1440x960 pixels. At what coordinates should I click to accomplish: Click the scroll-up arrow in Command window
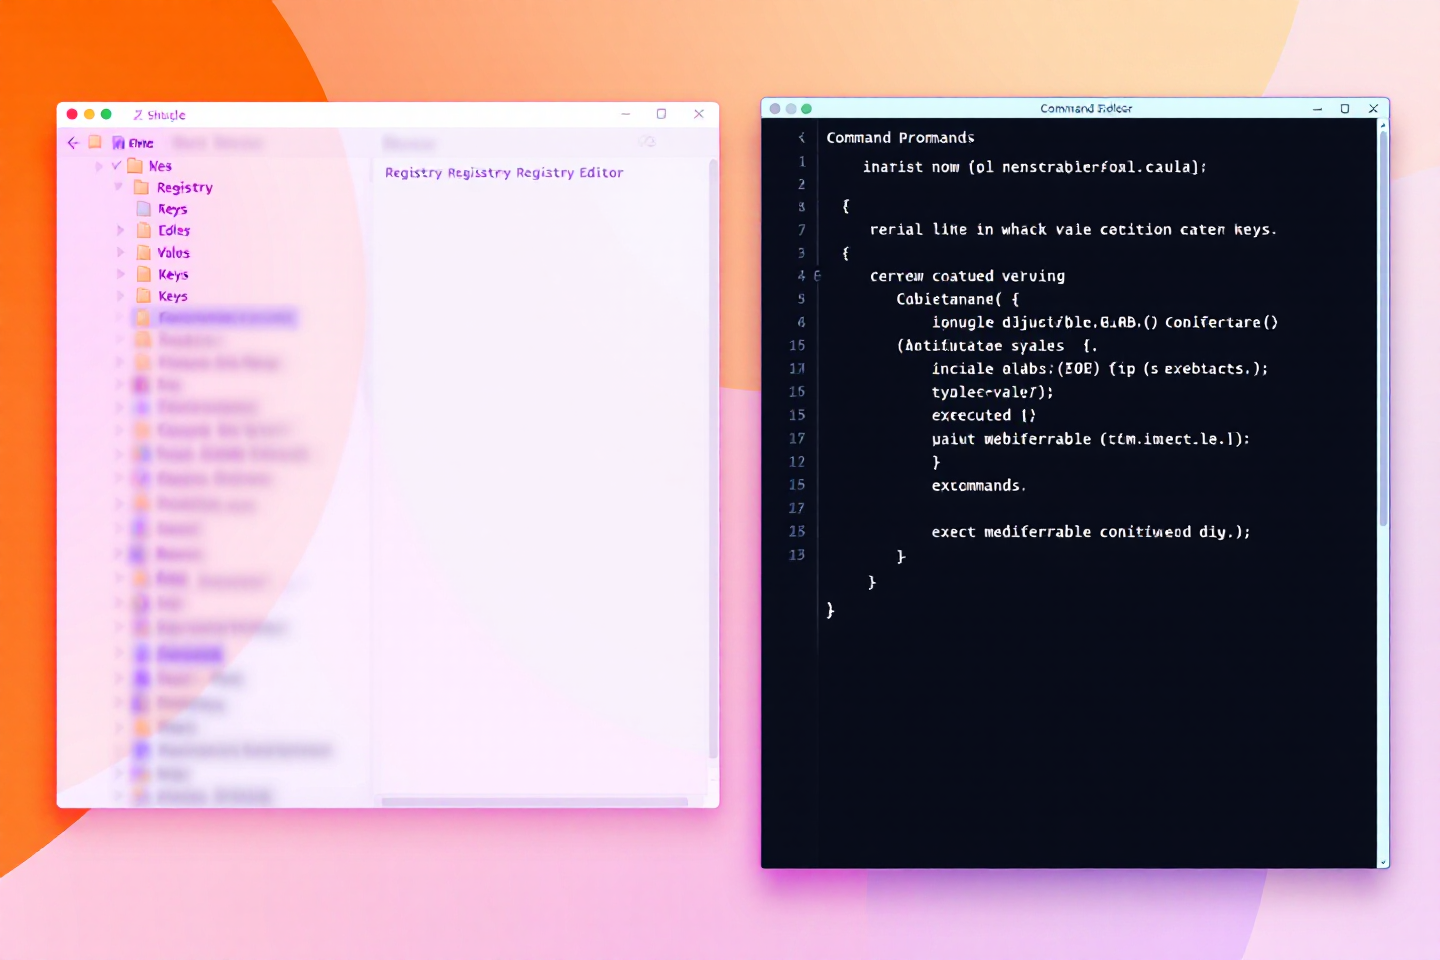(x=1383, y=124)
